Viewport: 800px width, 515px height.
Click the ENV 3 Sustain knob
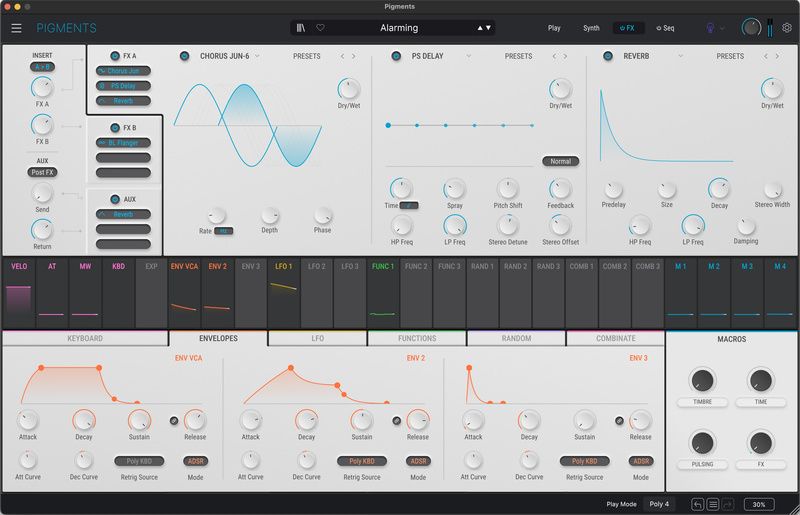pyautogui.click(x=584, y=421)
